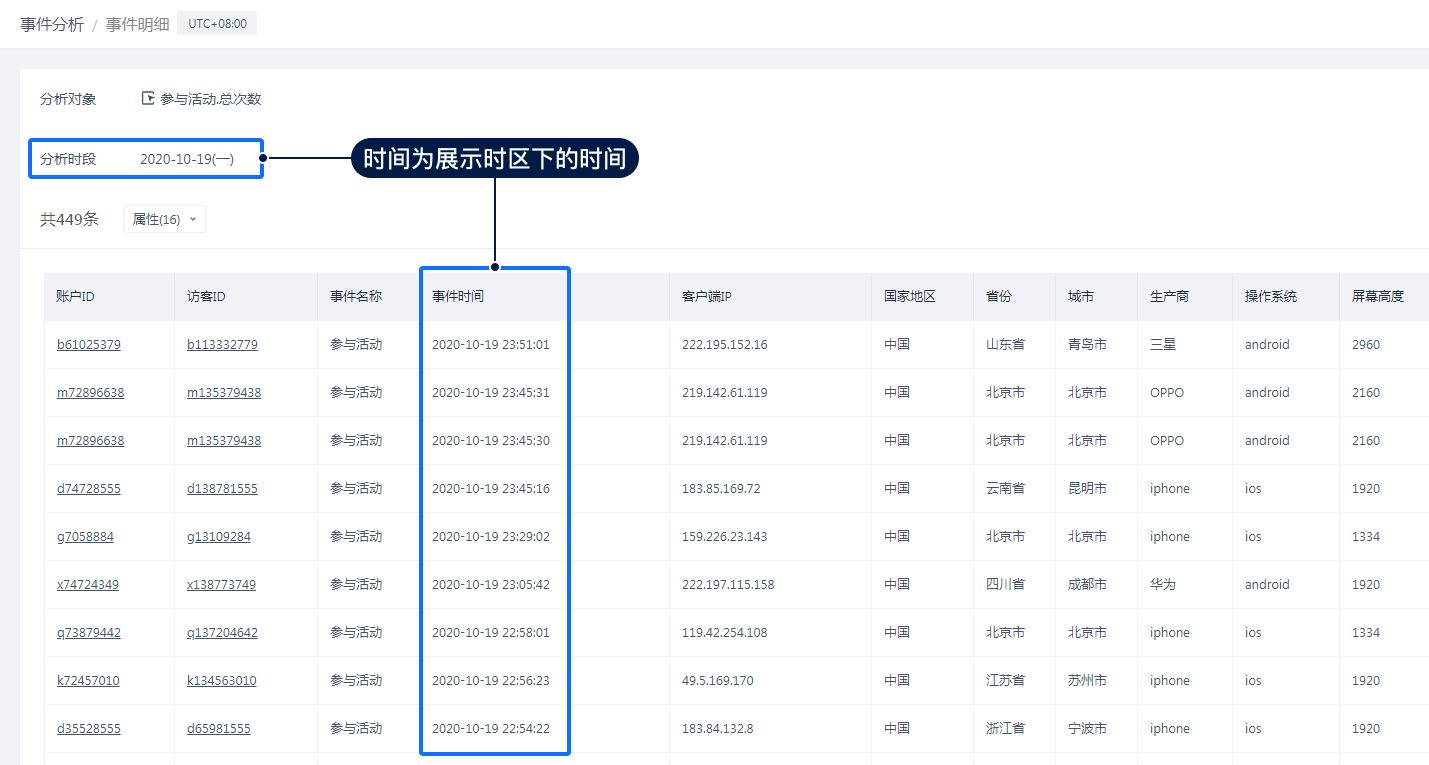Open account ID b61025379 link

(89, 345)
